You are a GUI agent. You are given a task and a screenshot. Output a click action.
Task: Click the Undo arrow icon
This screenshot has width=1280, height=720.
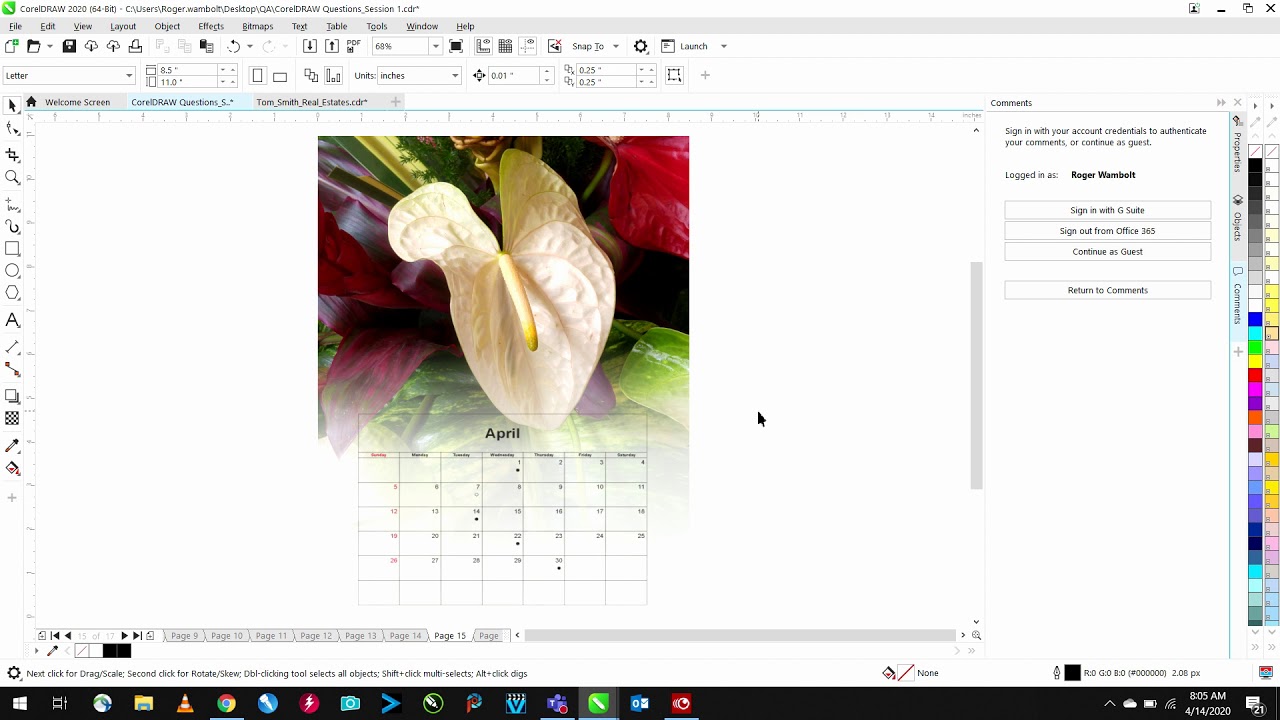tap(233, 46)
